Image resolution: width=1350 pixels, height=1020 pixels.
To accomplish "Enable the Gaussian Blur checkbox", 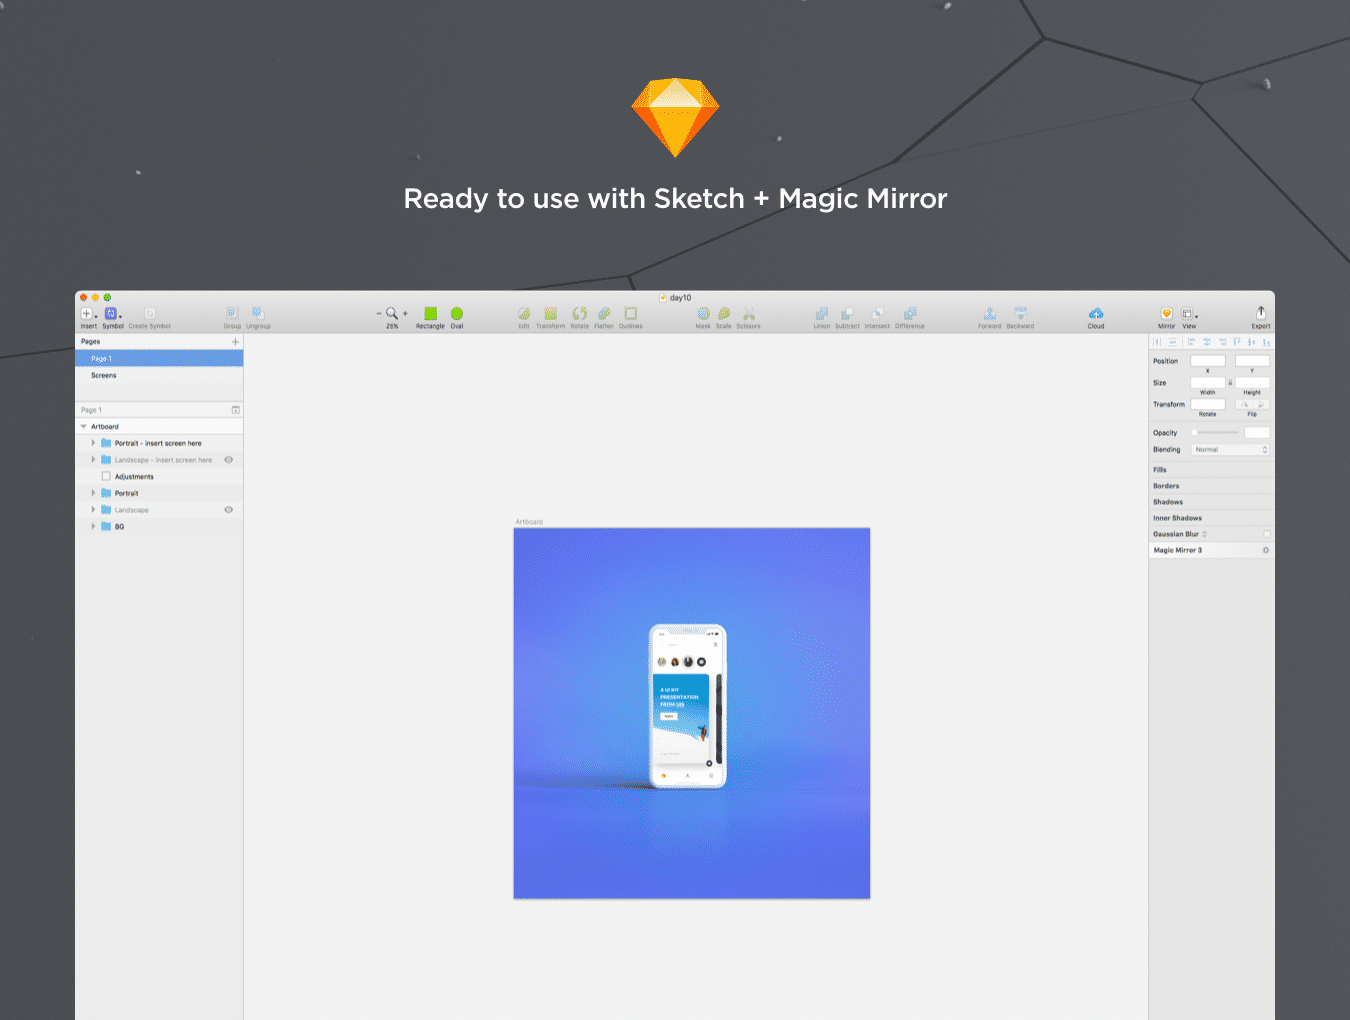I will point(1267,534).
